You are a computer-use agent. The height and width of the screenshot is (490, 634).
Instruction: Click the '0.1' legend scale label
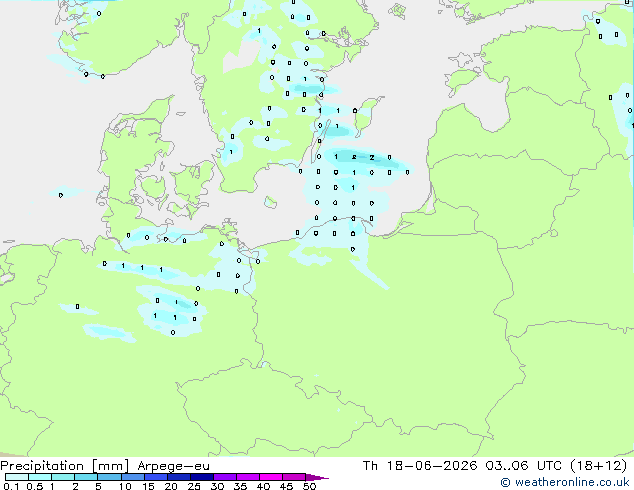[12, 486]
